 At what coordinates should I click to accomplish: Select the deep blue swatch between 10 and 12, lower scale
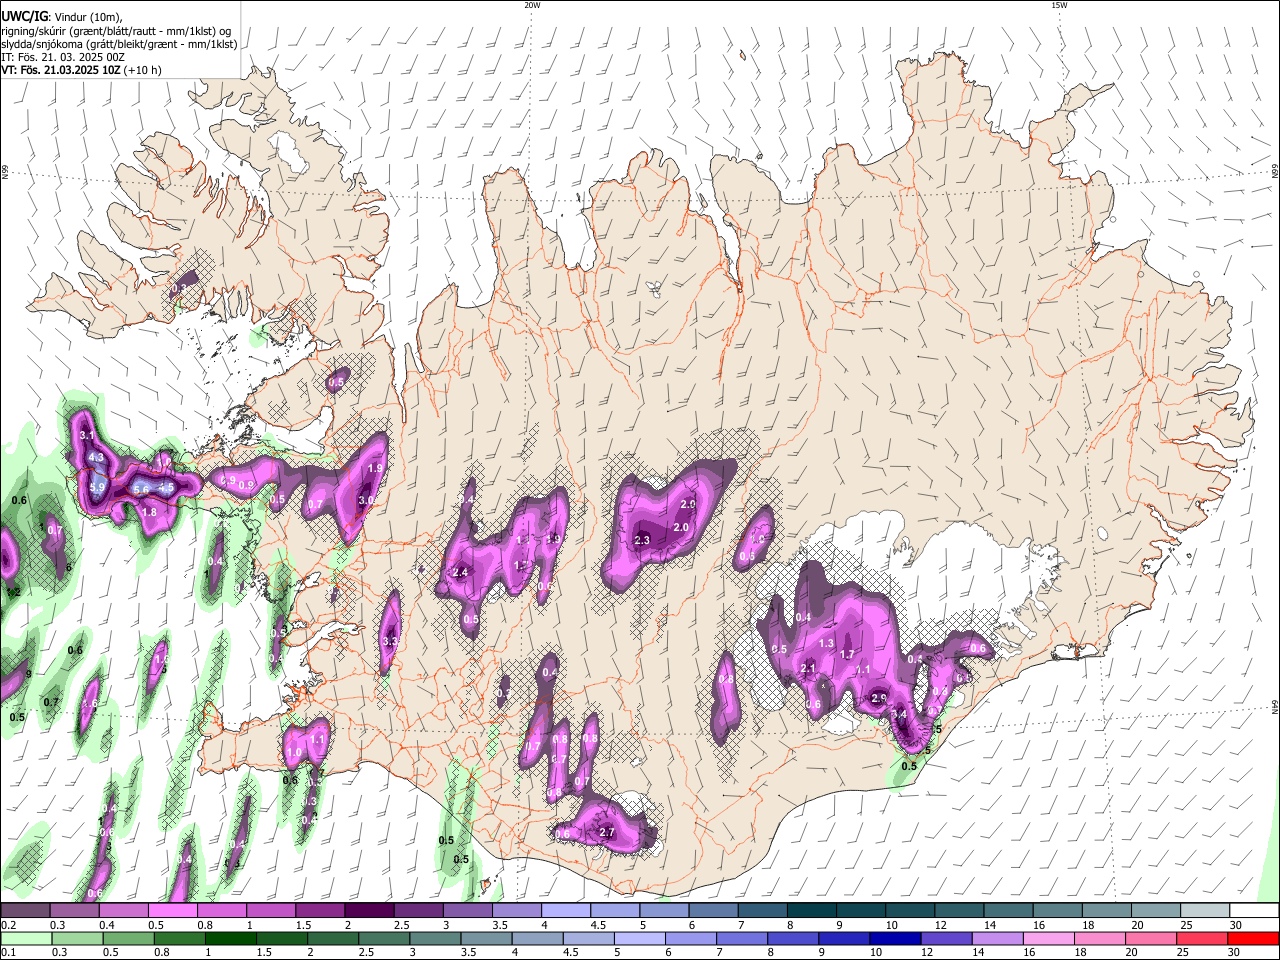(895, 938)
